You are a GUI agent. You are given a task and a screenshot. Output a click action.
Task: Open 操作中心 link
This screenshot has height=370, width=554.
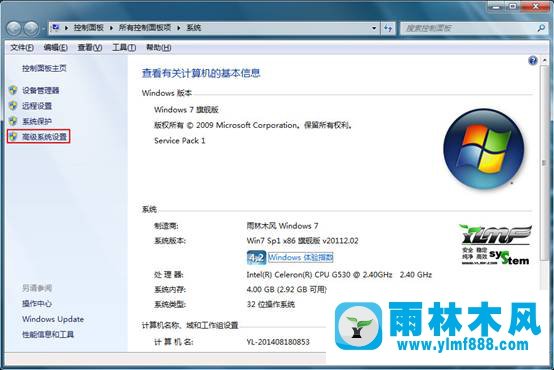click(37, 304)
